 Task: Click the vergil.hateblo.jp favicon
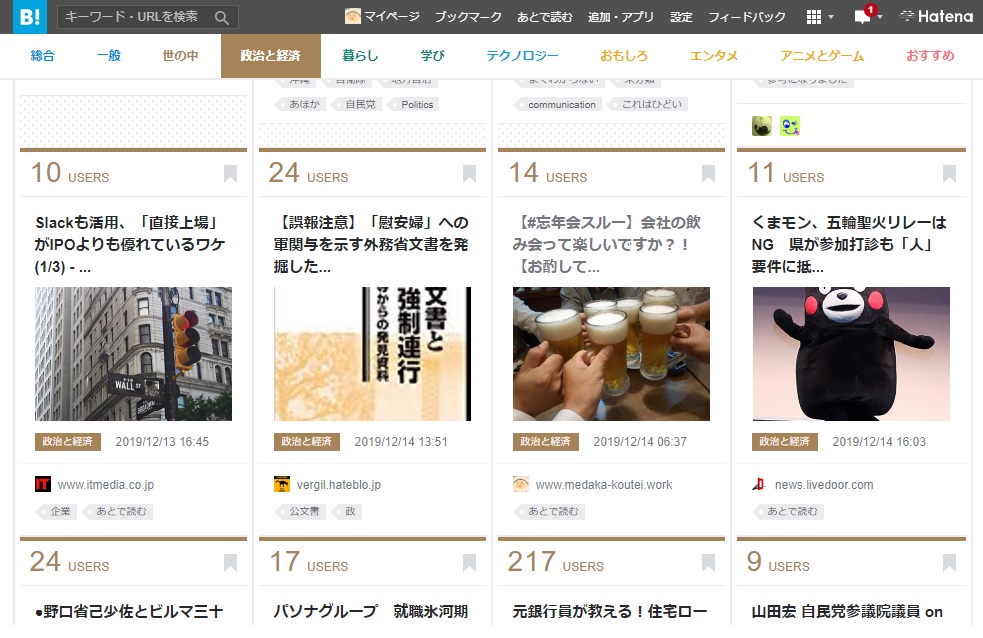coord(281,484)
